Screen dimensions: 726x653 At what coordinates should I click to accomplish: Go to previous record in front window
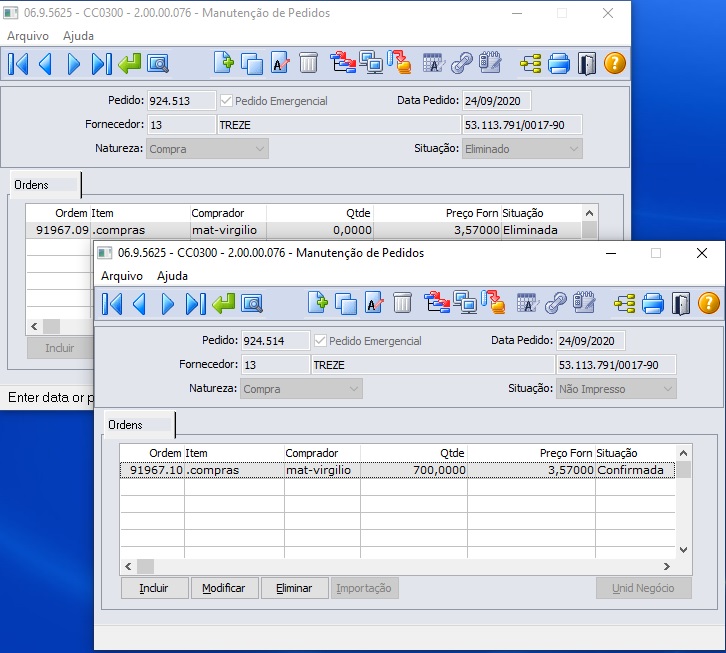pyautogui.click(x=139, y=304)
